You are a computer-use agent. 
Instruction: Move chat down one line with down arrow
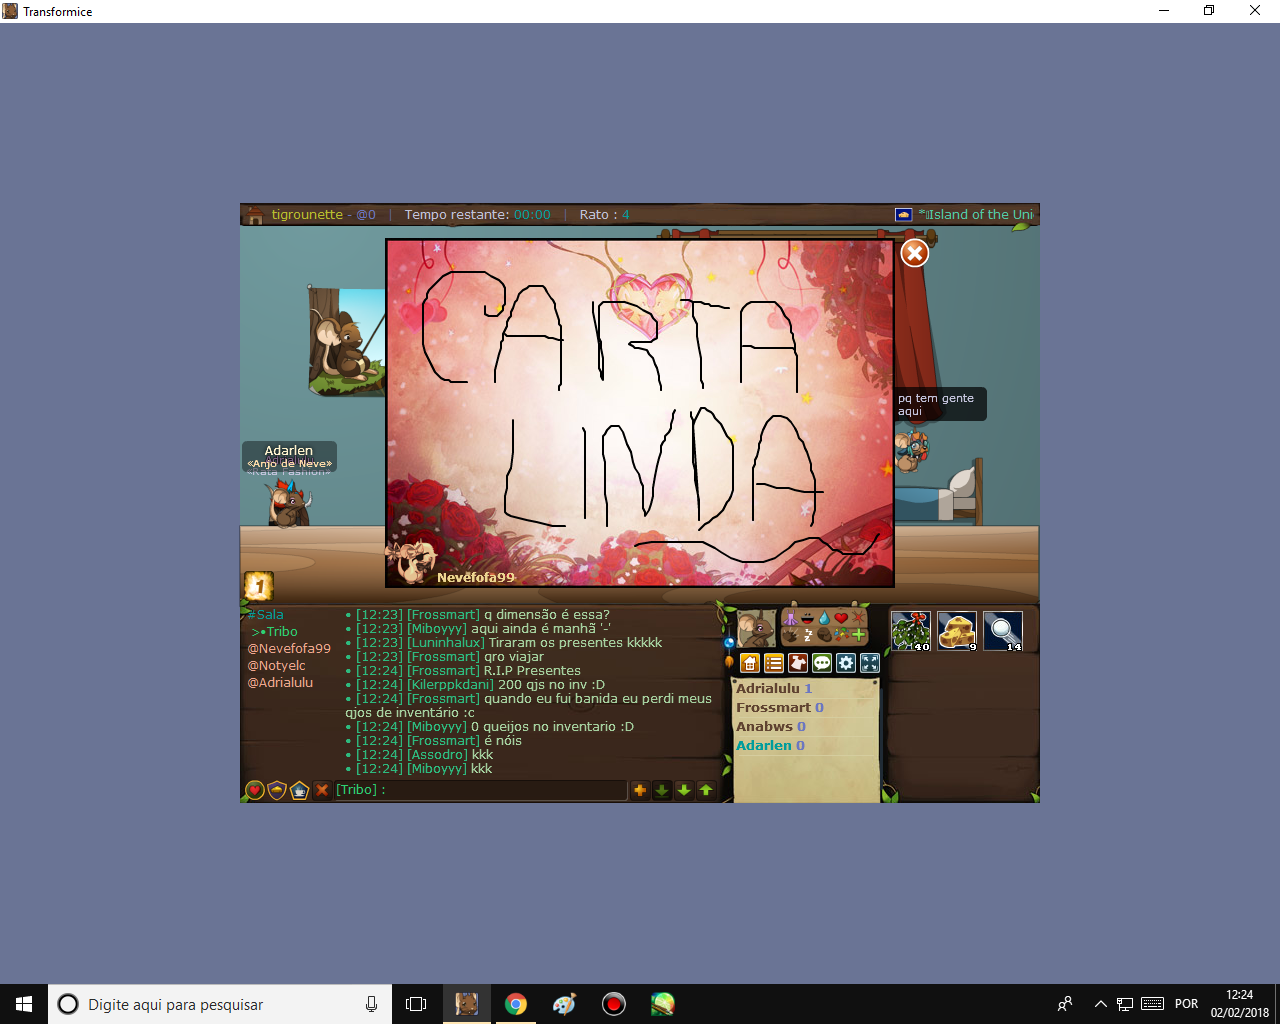click(684, 790)
